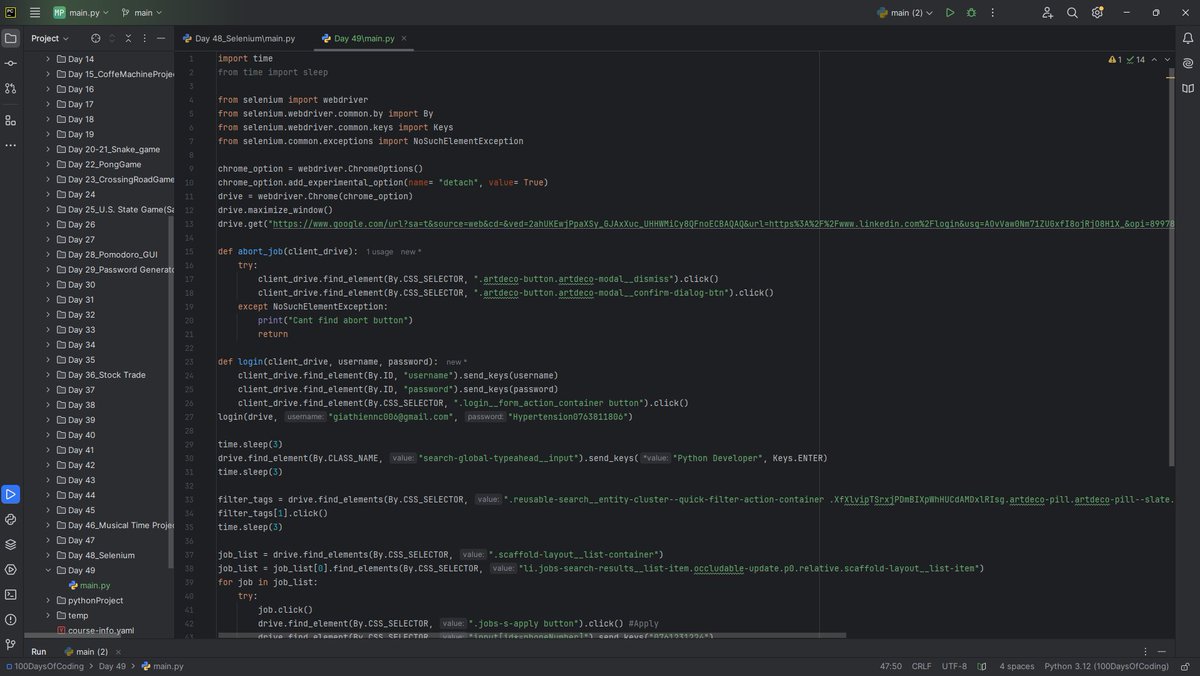Change CRLF line separator setting
The height and width of the screenshot is (676, 1200).
921,666
